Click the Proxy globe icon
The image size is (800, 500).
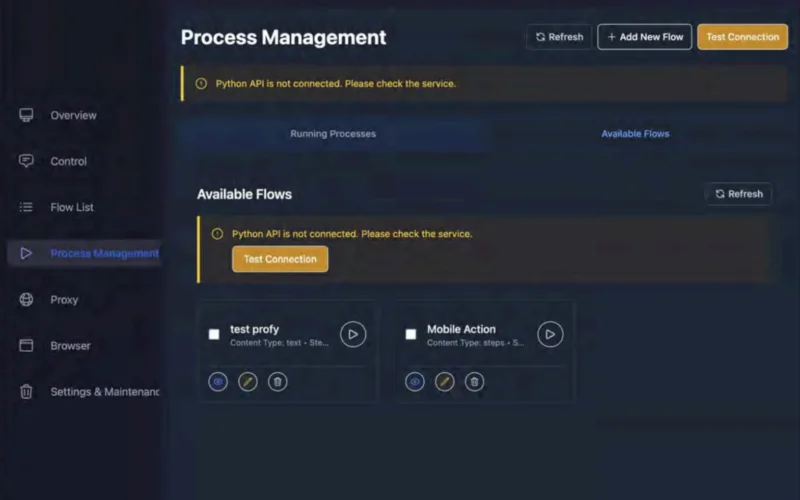pos(27,299)
